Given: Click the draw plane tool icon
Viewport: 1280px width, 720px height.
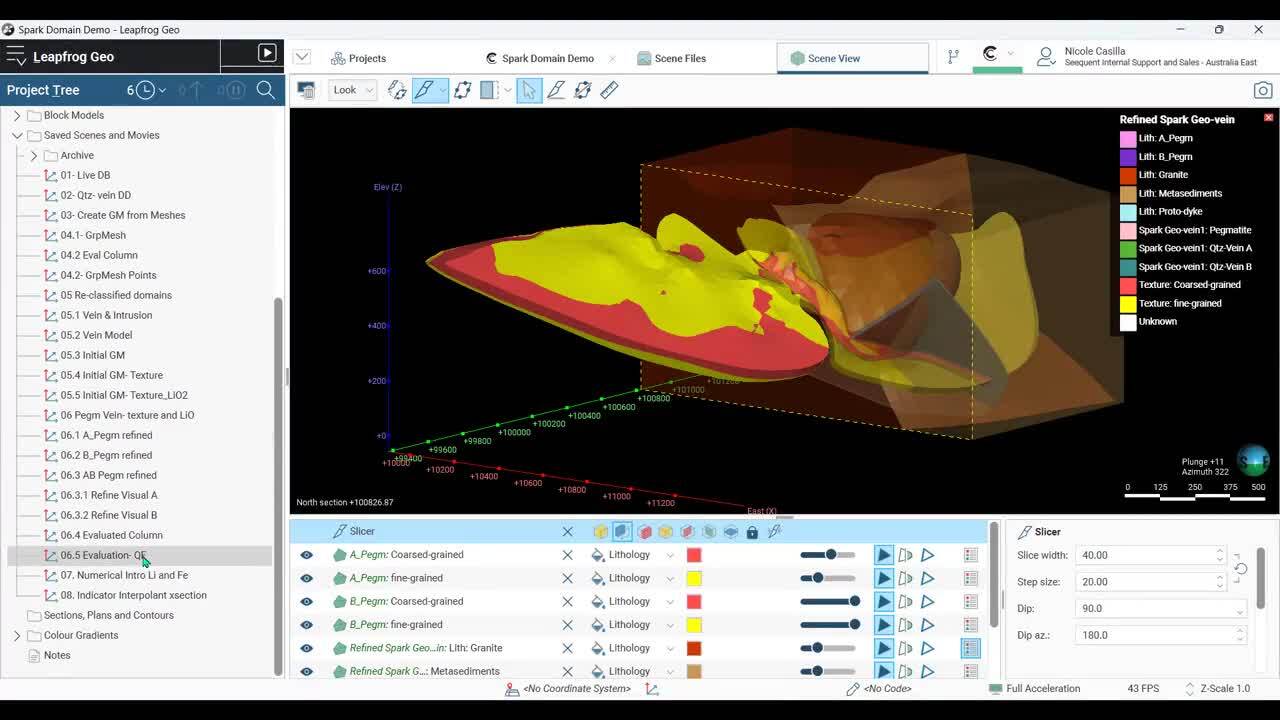Looking at the screenshot, I should pos(583,90).
